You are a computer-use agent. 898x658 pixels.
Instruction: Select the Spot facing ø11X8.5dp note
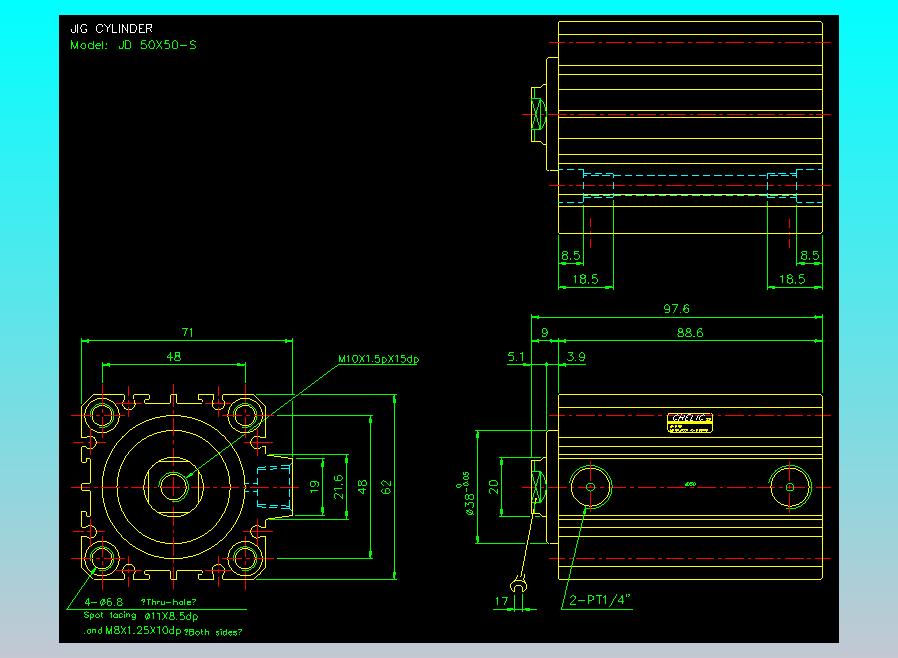coord(141,616)
